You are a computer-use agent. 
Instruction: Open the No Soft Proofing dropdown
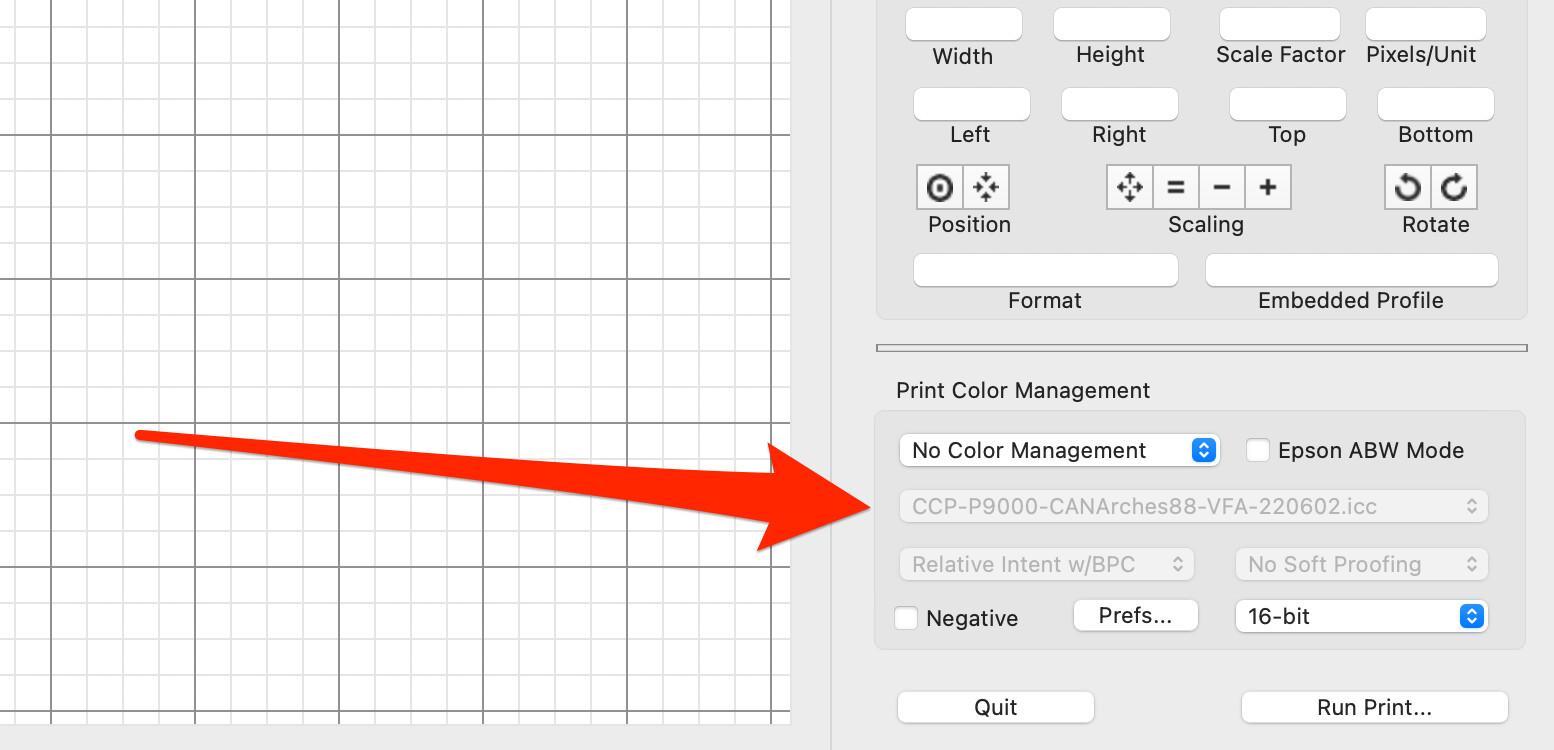pos(1362,564)
